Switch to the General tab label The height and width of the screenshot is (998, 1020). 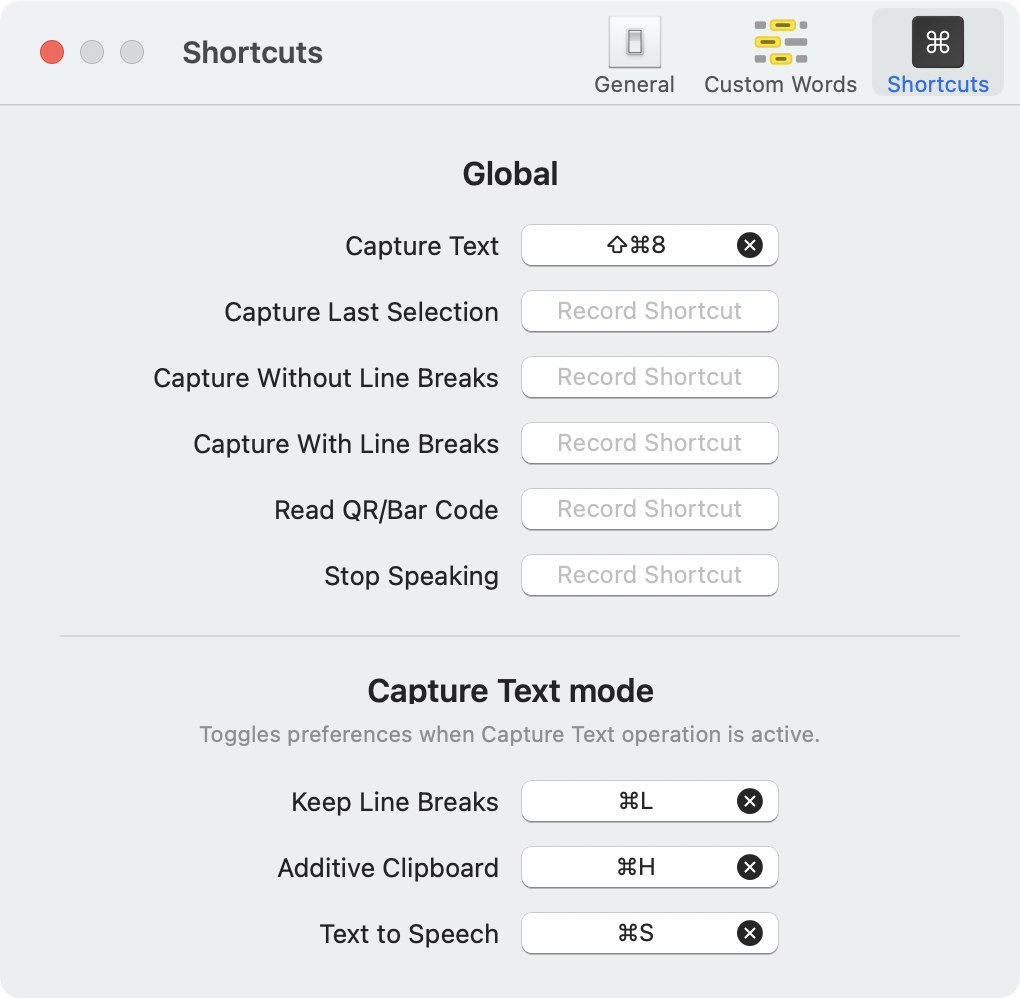634,85
